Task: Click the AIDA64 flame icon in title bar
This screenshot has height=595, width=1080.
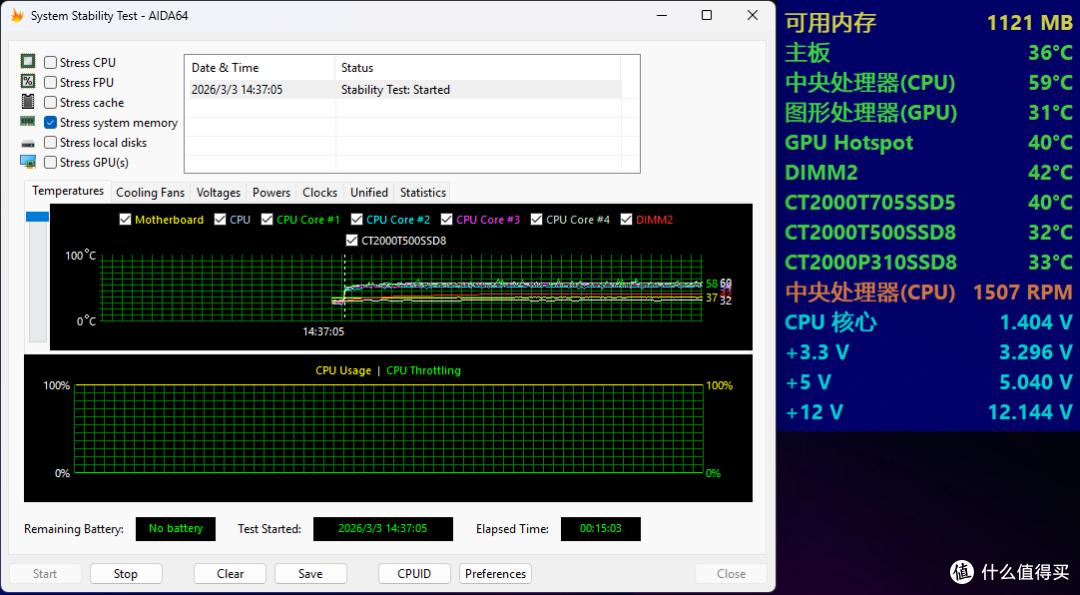Action: (x=17, y=16)
